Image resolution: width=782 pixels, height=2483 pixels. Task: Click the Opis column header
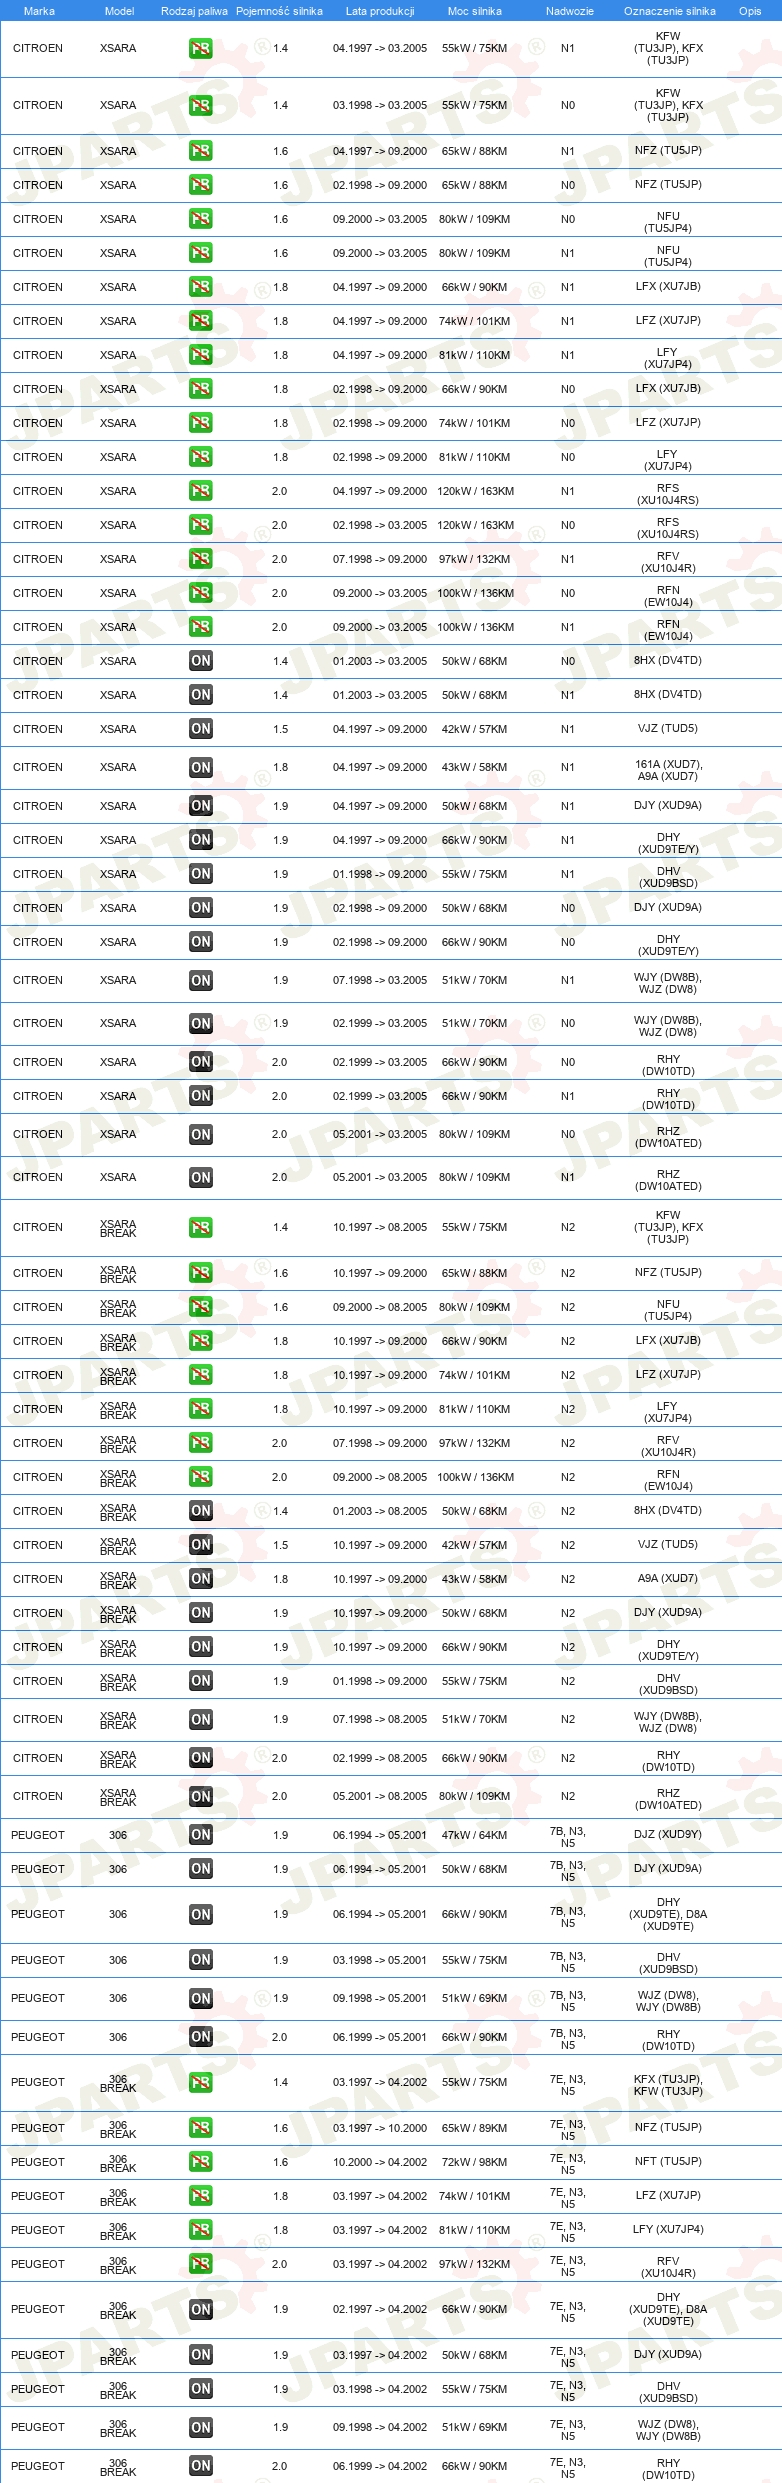750,11
